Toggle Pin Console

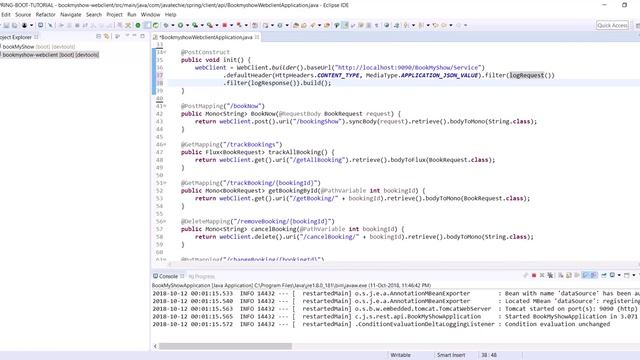tap(604, 276)
